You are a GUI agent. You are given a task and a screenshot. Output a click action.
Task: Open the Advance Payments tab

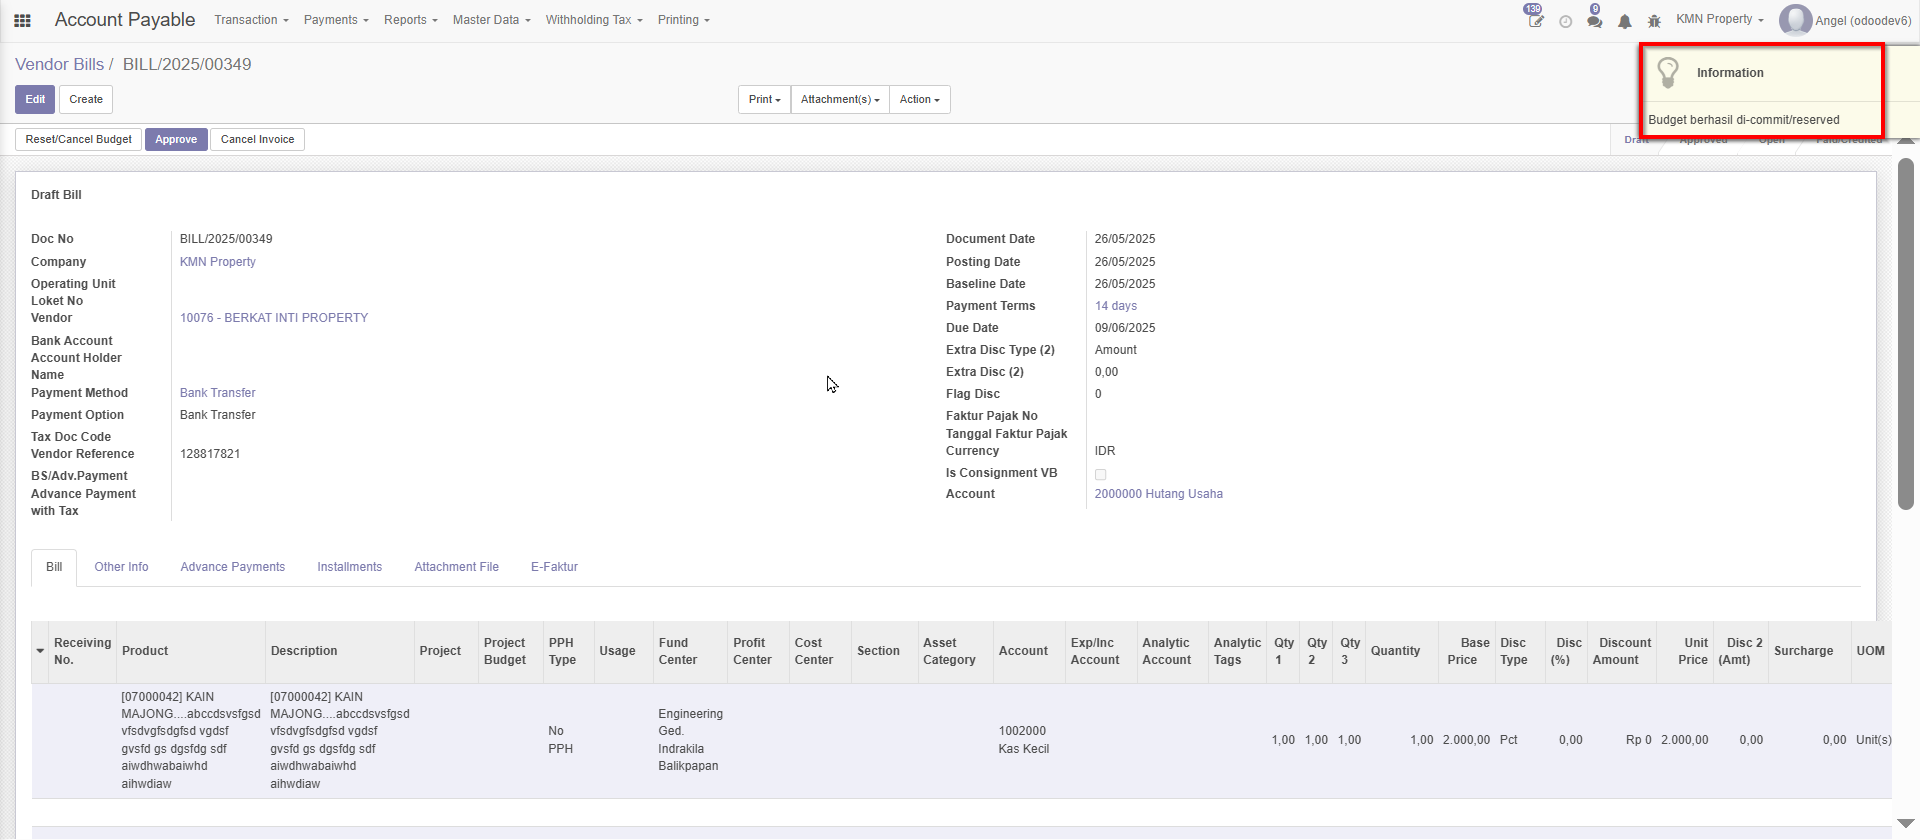(232, 567)
